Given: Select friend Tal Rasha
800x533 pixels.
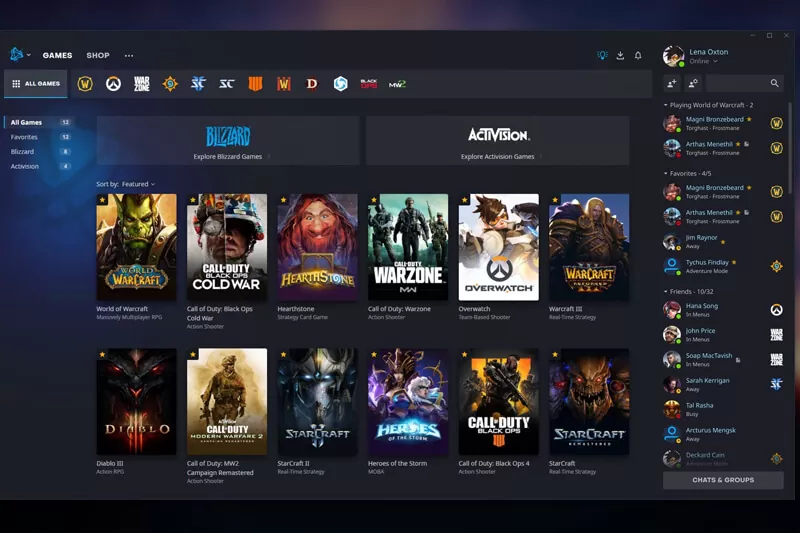Looking at the screenshot, I should pos(723,410).
